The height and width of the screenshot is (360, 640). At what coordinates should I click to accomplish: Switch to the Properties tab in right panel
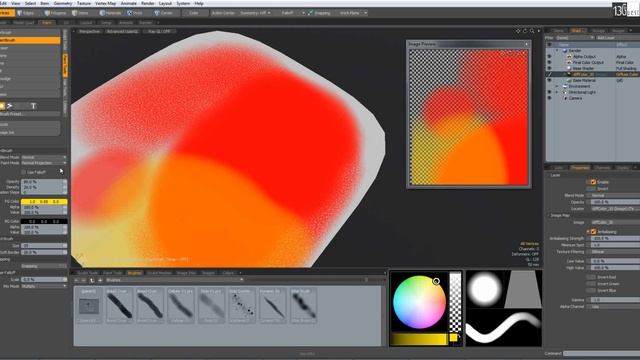(580, 168)
